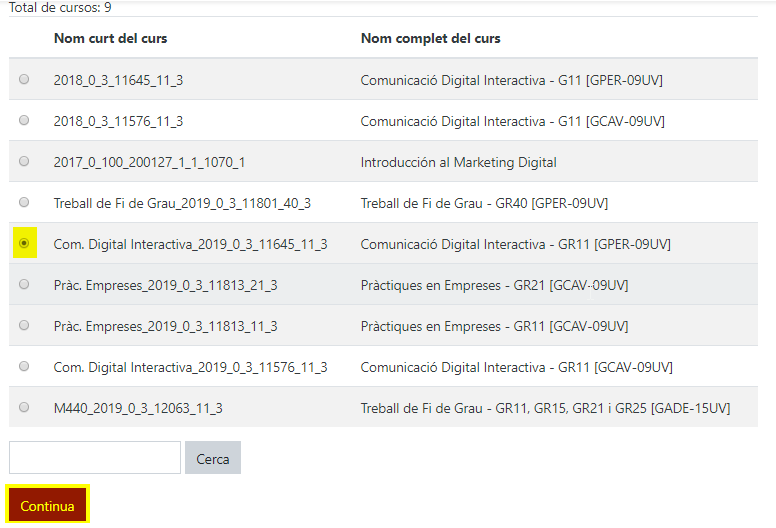The height and width of the screenshot is (528, 776).
Task: Pick radio button for Pràctiques en Empreses GR21
Action: 24,285
